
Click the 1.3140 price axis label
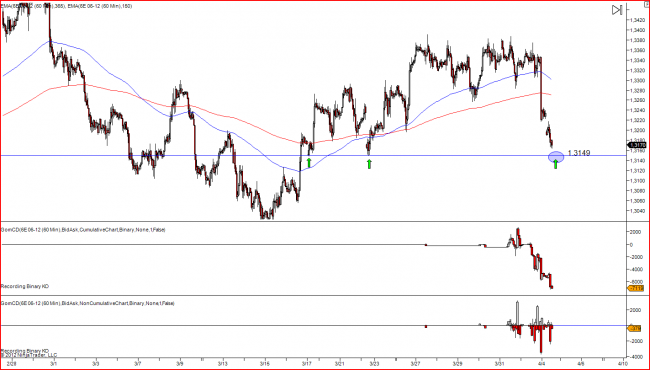pyautogui.click(x=638, y=160)
